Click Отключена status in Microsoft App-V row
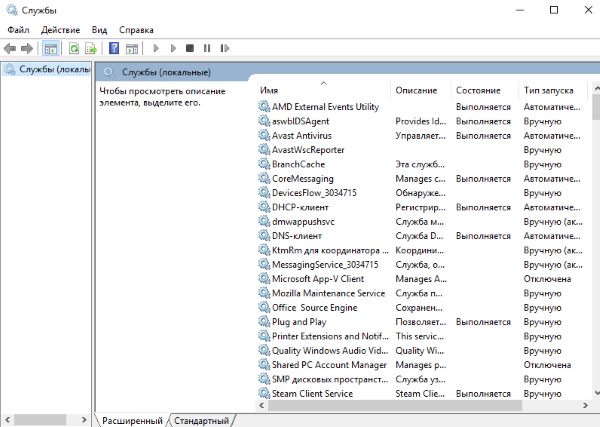Image resolution: width=600 pixels, height=427 pixels. pos(547,279)
